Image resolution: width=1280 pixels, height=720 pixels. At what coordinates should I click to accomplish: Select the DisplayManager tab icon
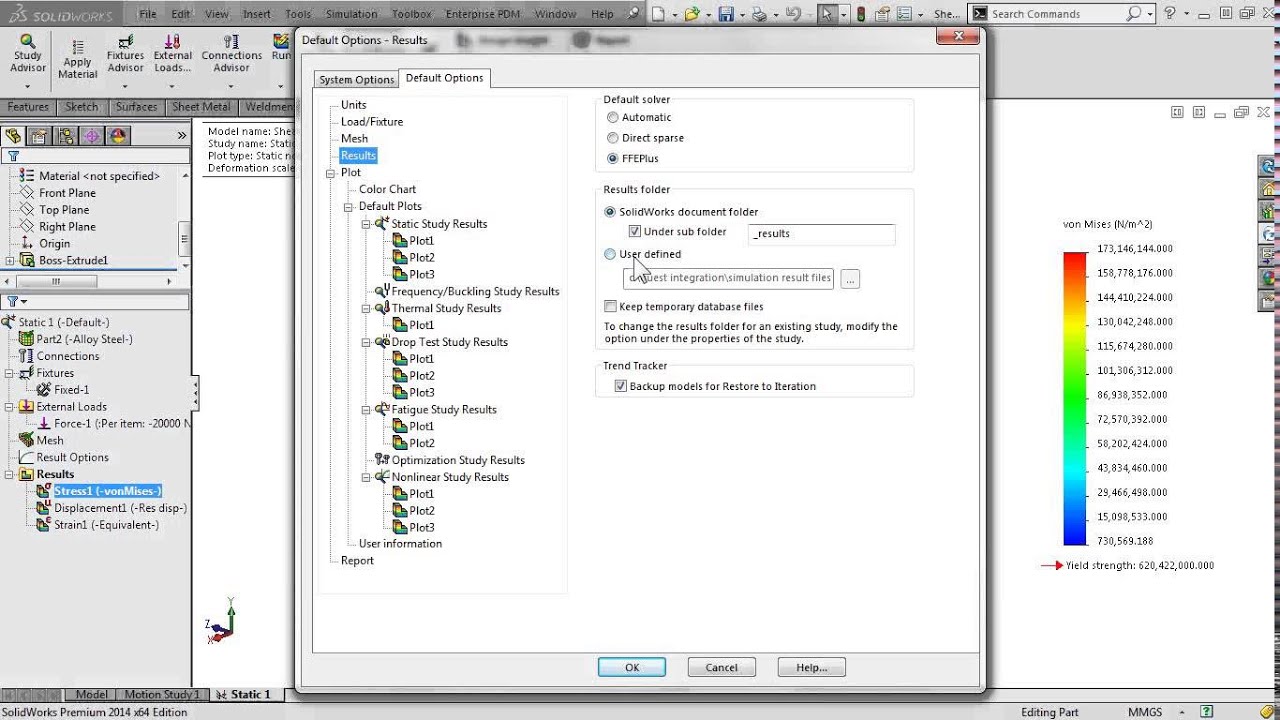coord(118,136)
